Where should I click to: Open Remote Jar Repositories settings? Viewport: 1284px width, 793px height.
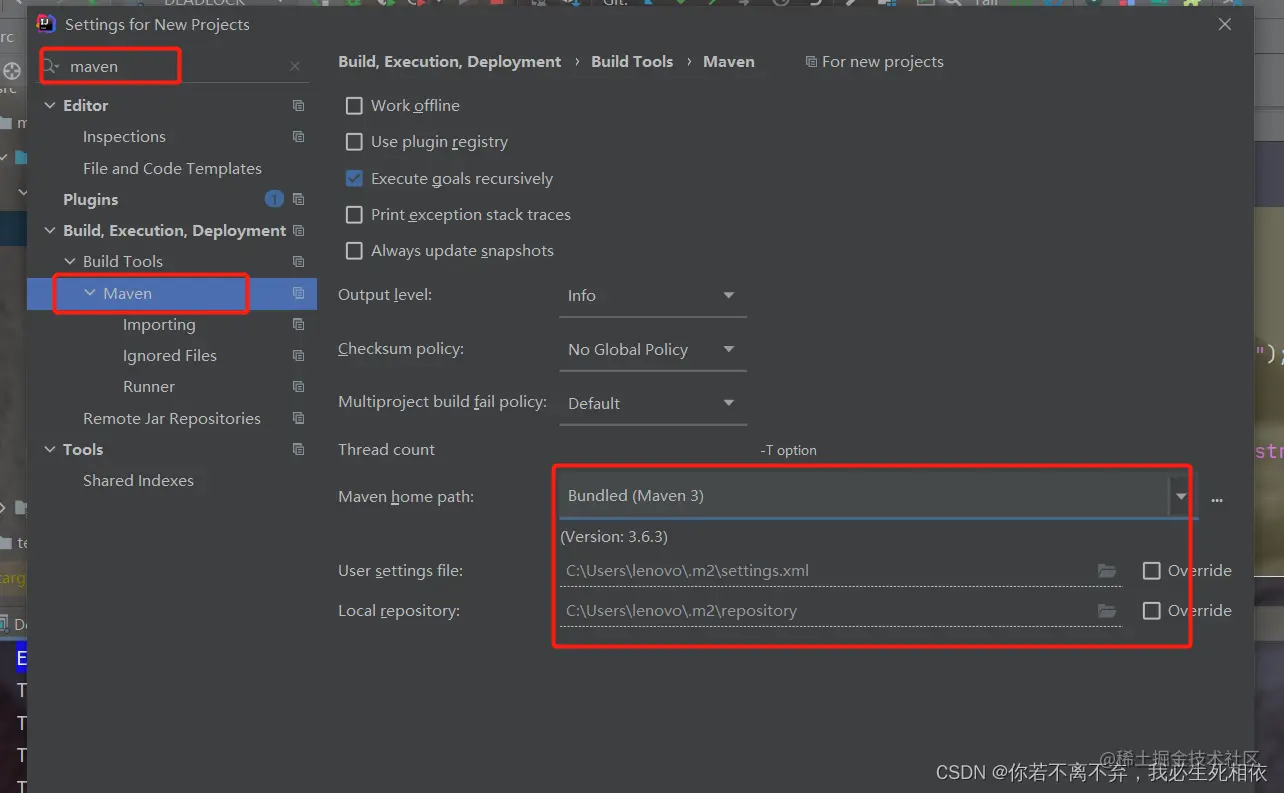click(172, 418)
